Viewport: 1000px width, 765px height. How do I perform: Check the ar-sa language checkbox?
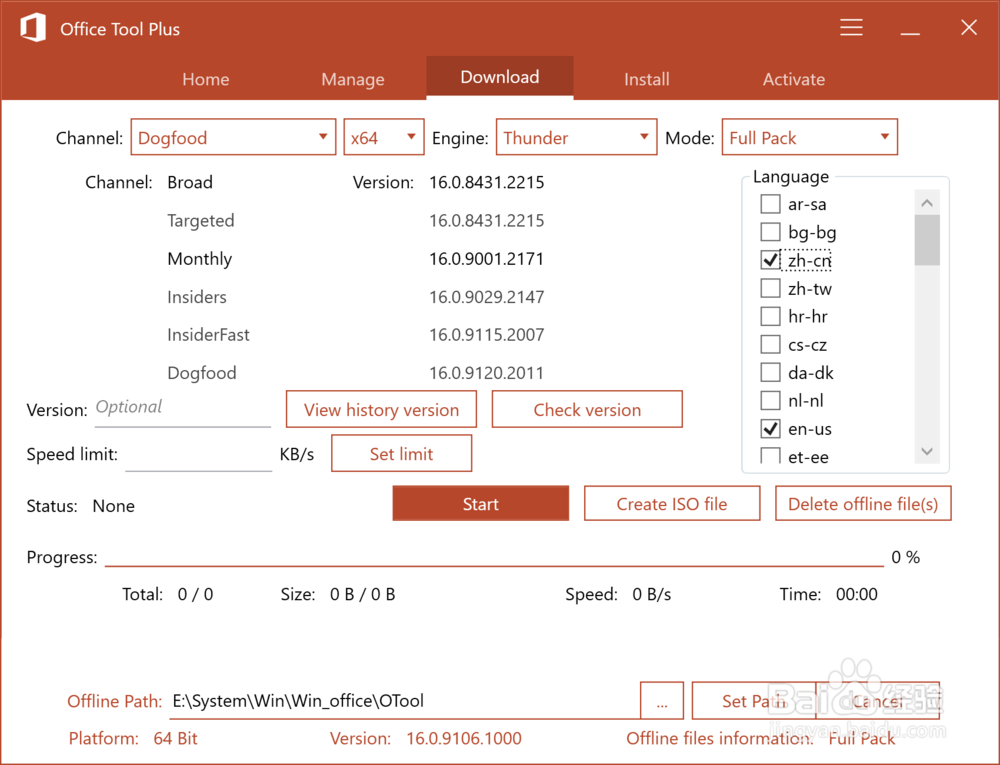(x=770, y=204)
